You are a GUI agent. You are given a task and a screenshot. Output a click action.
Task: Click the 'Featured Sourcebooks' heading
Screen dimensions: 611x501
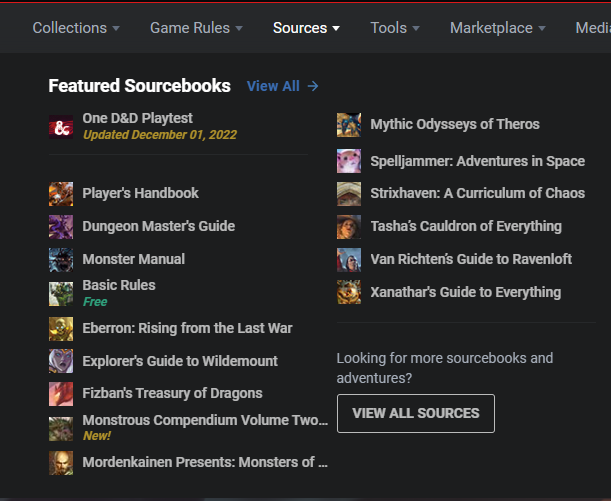(140, 86)
